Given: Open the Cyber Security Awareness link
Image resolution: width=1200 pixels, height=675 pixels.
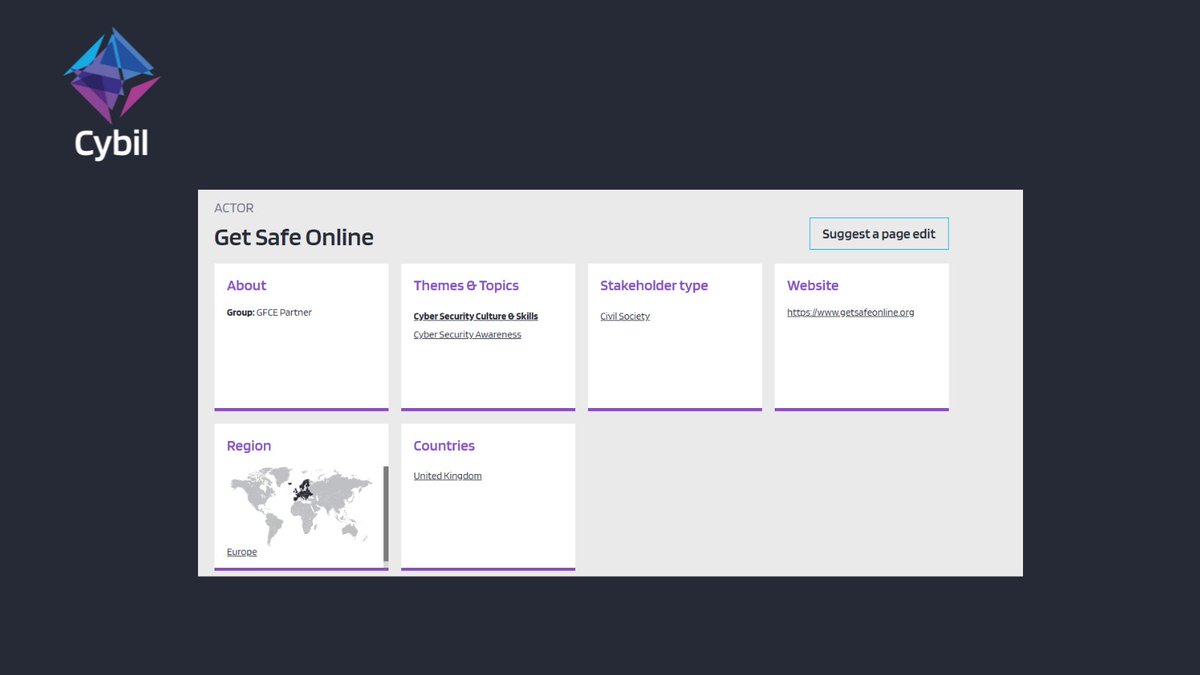Looking at the screenshot, I should (x=466, y=334).
